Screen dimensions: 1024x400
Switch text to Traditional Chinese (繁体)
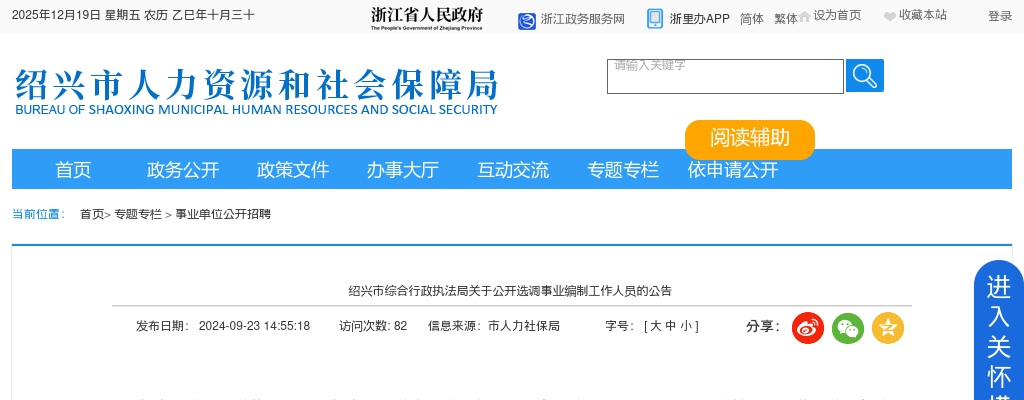point(786,19)
